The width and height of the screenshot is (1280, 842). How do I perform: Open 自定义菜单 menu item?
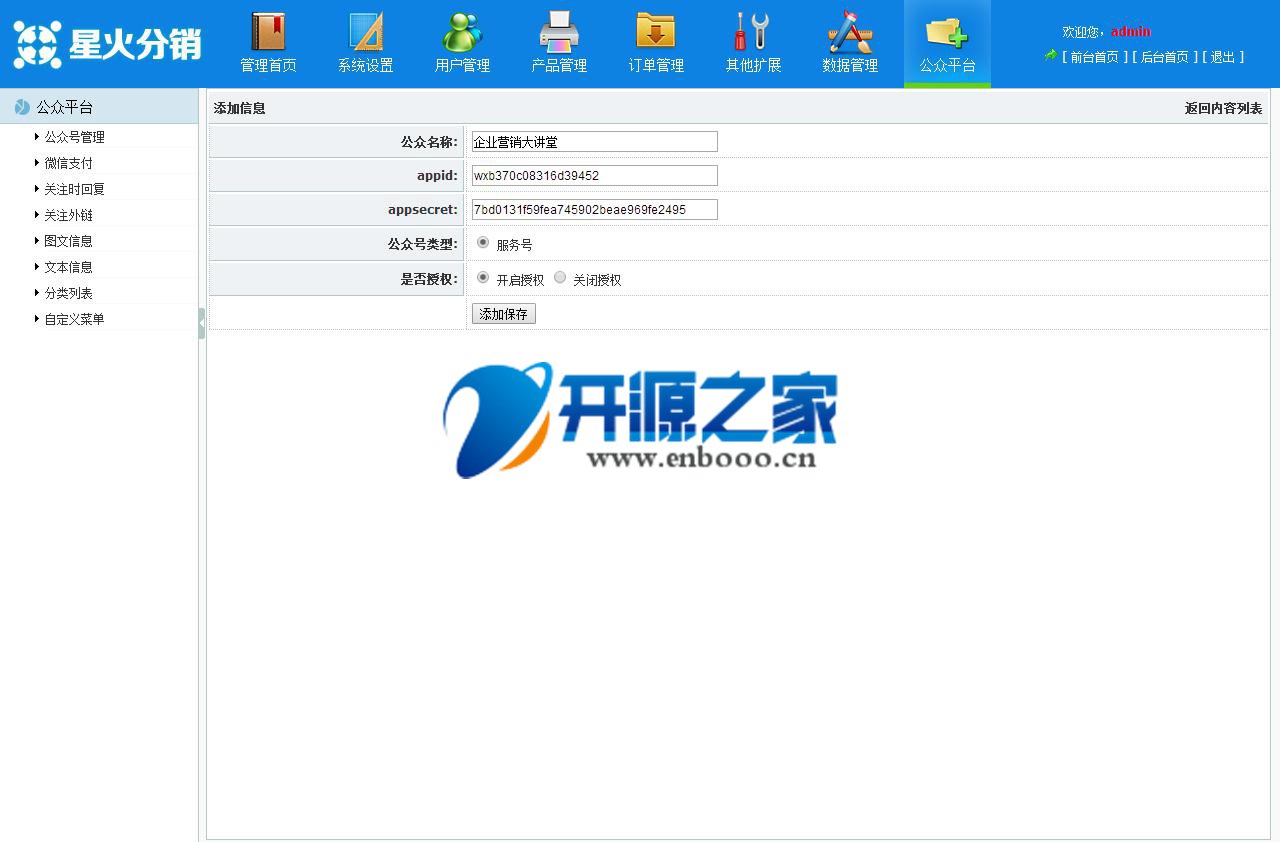click(74, 319)
